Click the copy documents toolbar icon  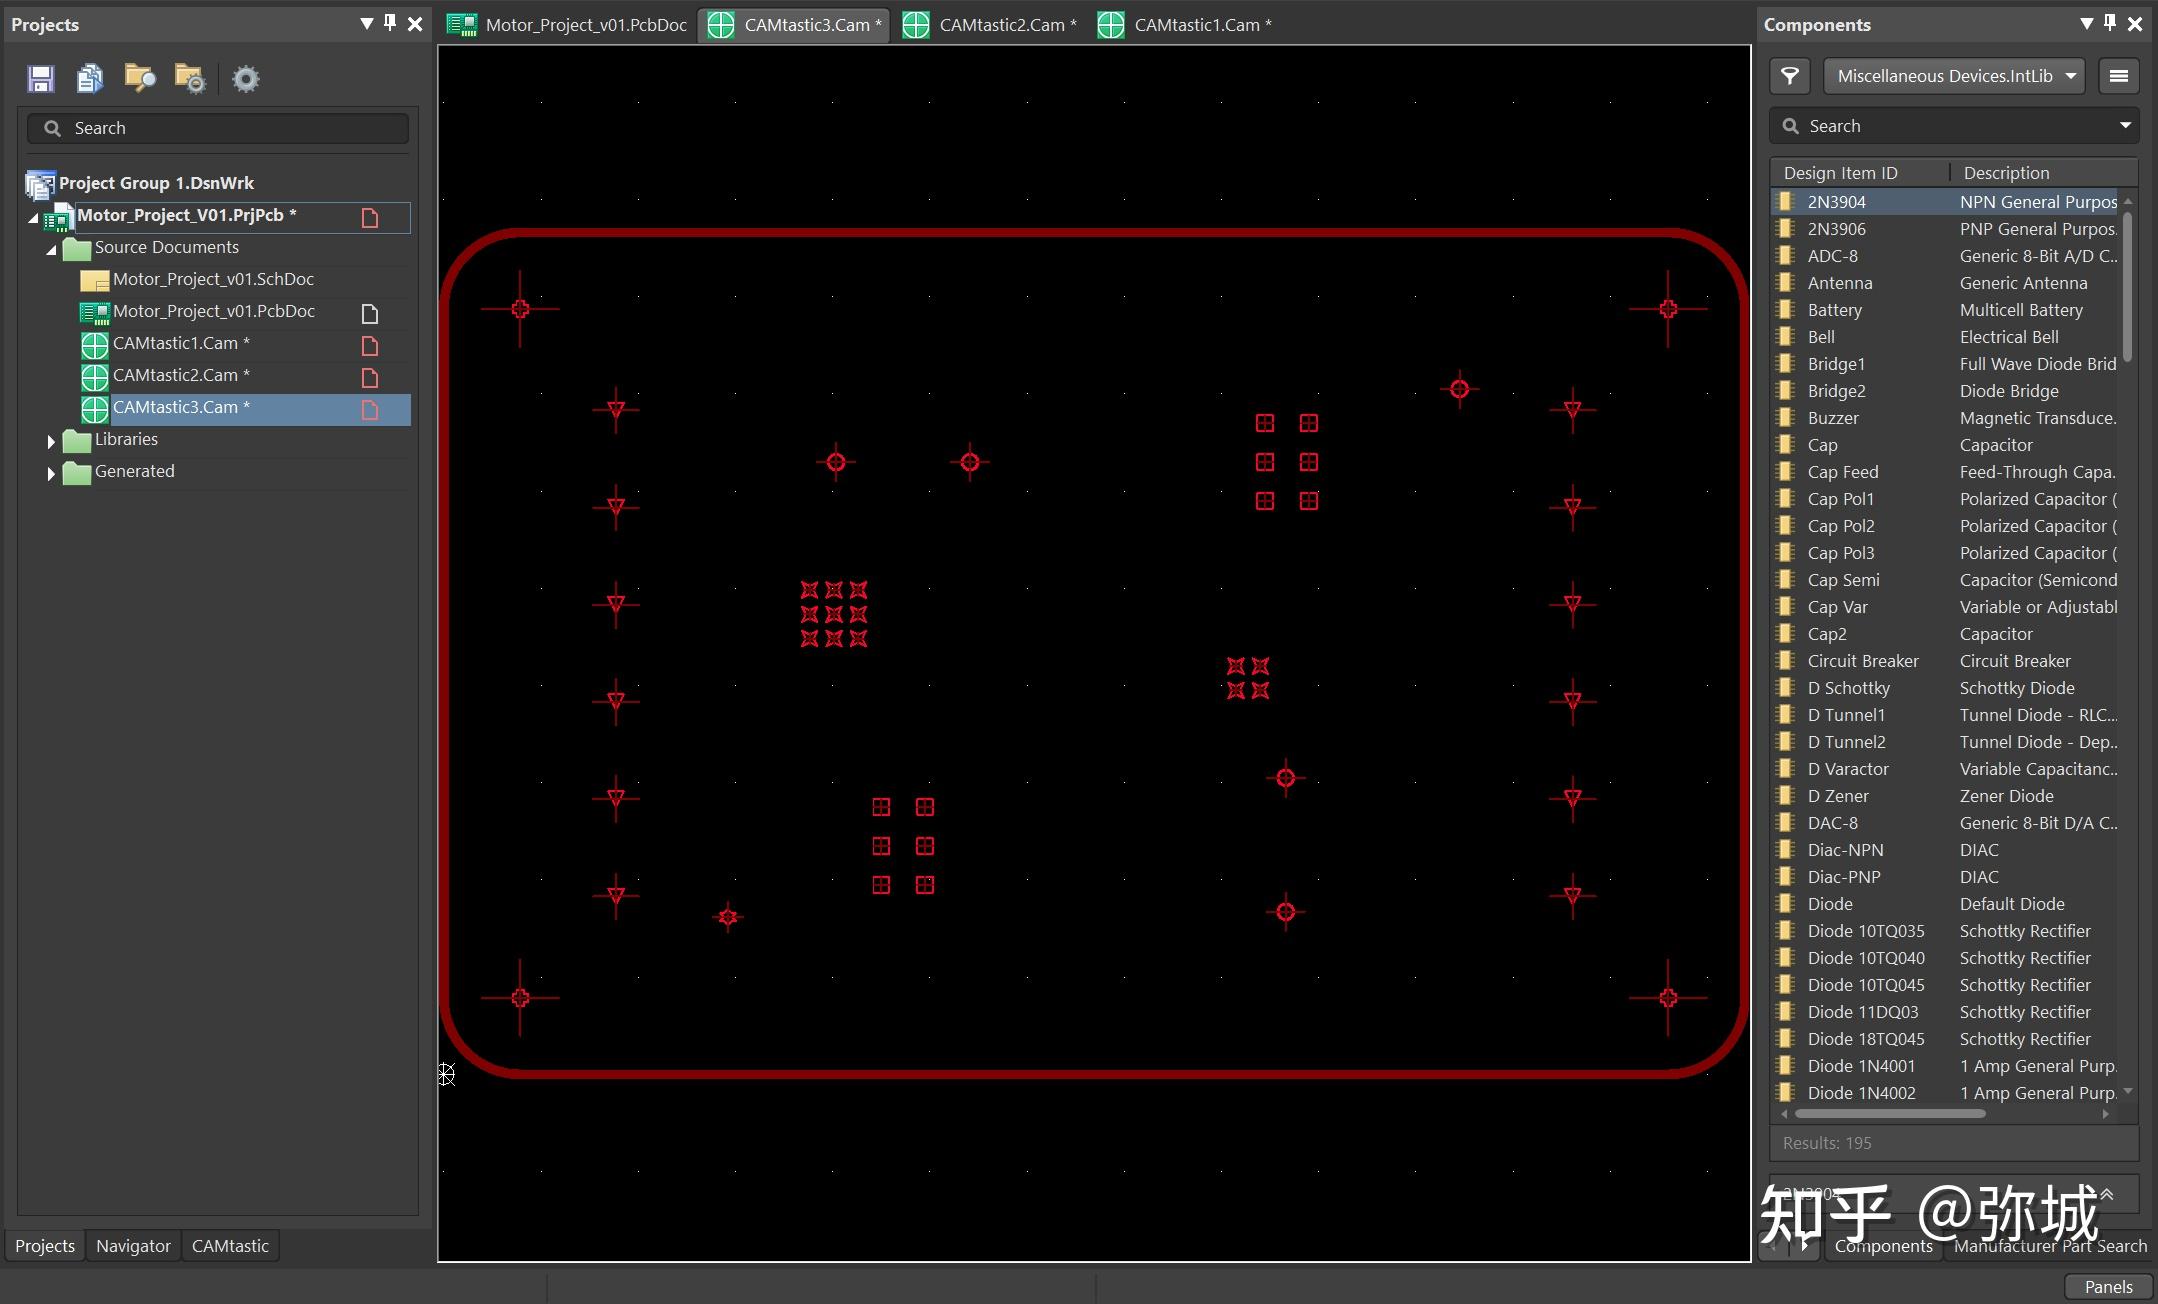tap(90, 78)
